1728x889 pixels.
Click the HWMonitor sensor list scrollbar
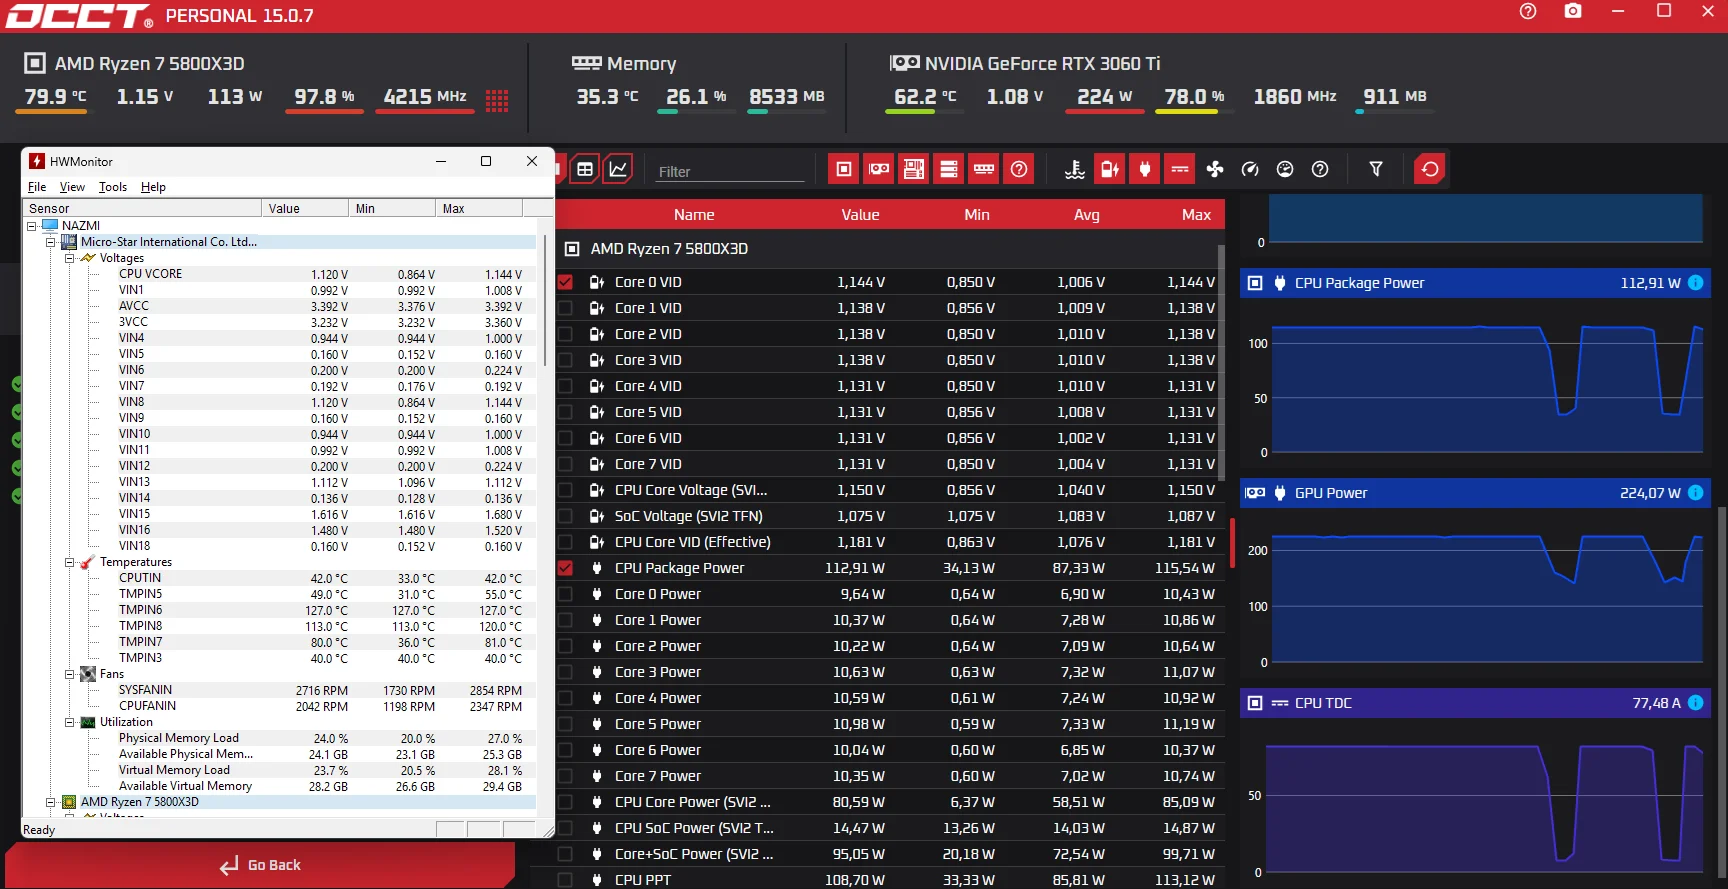click(x=544, y=301)
